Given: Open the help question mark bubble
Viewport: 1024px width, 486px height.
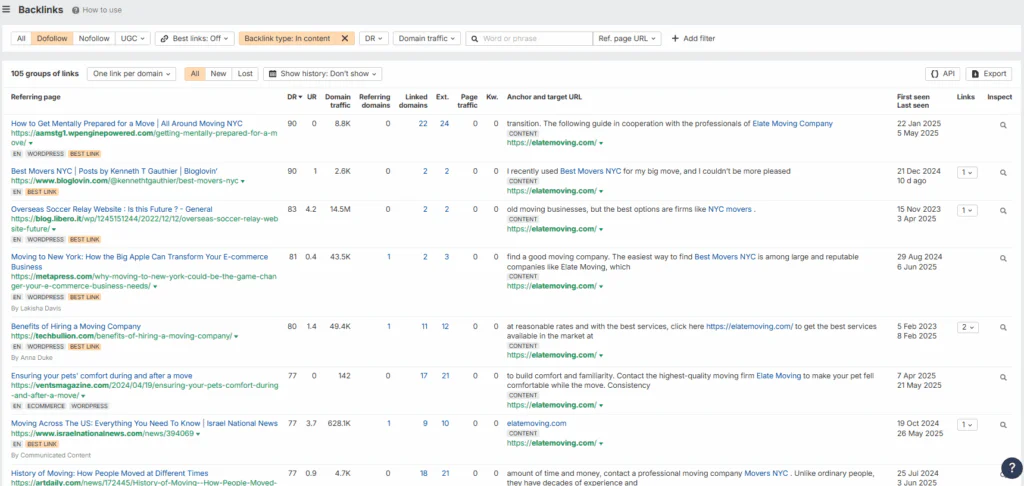Looking at the screenshot, I should pos(1012,467).
